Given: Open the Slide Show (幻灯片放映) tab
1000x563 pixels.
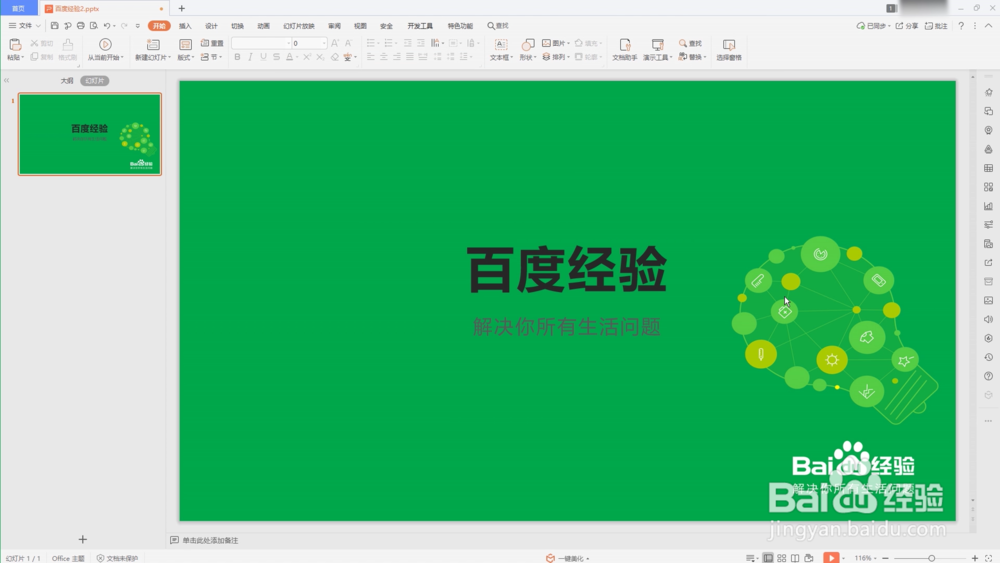Looking at the screenshot, I should 298,26.
